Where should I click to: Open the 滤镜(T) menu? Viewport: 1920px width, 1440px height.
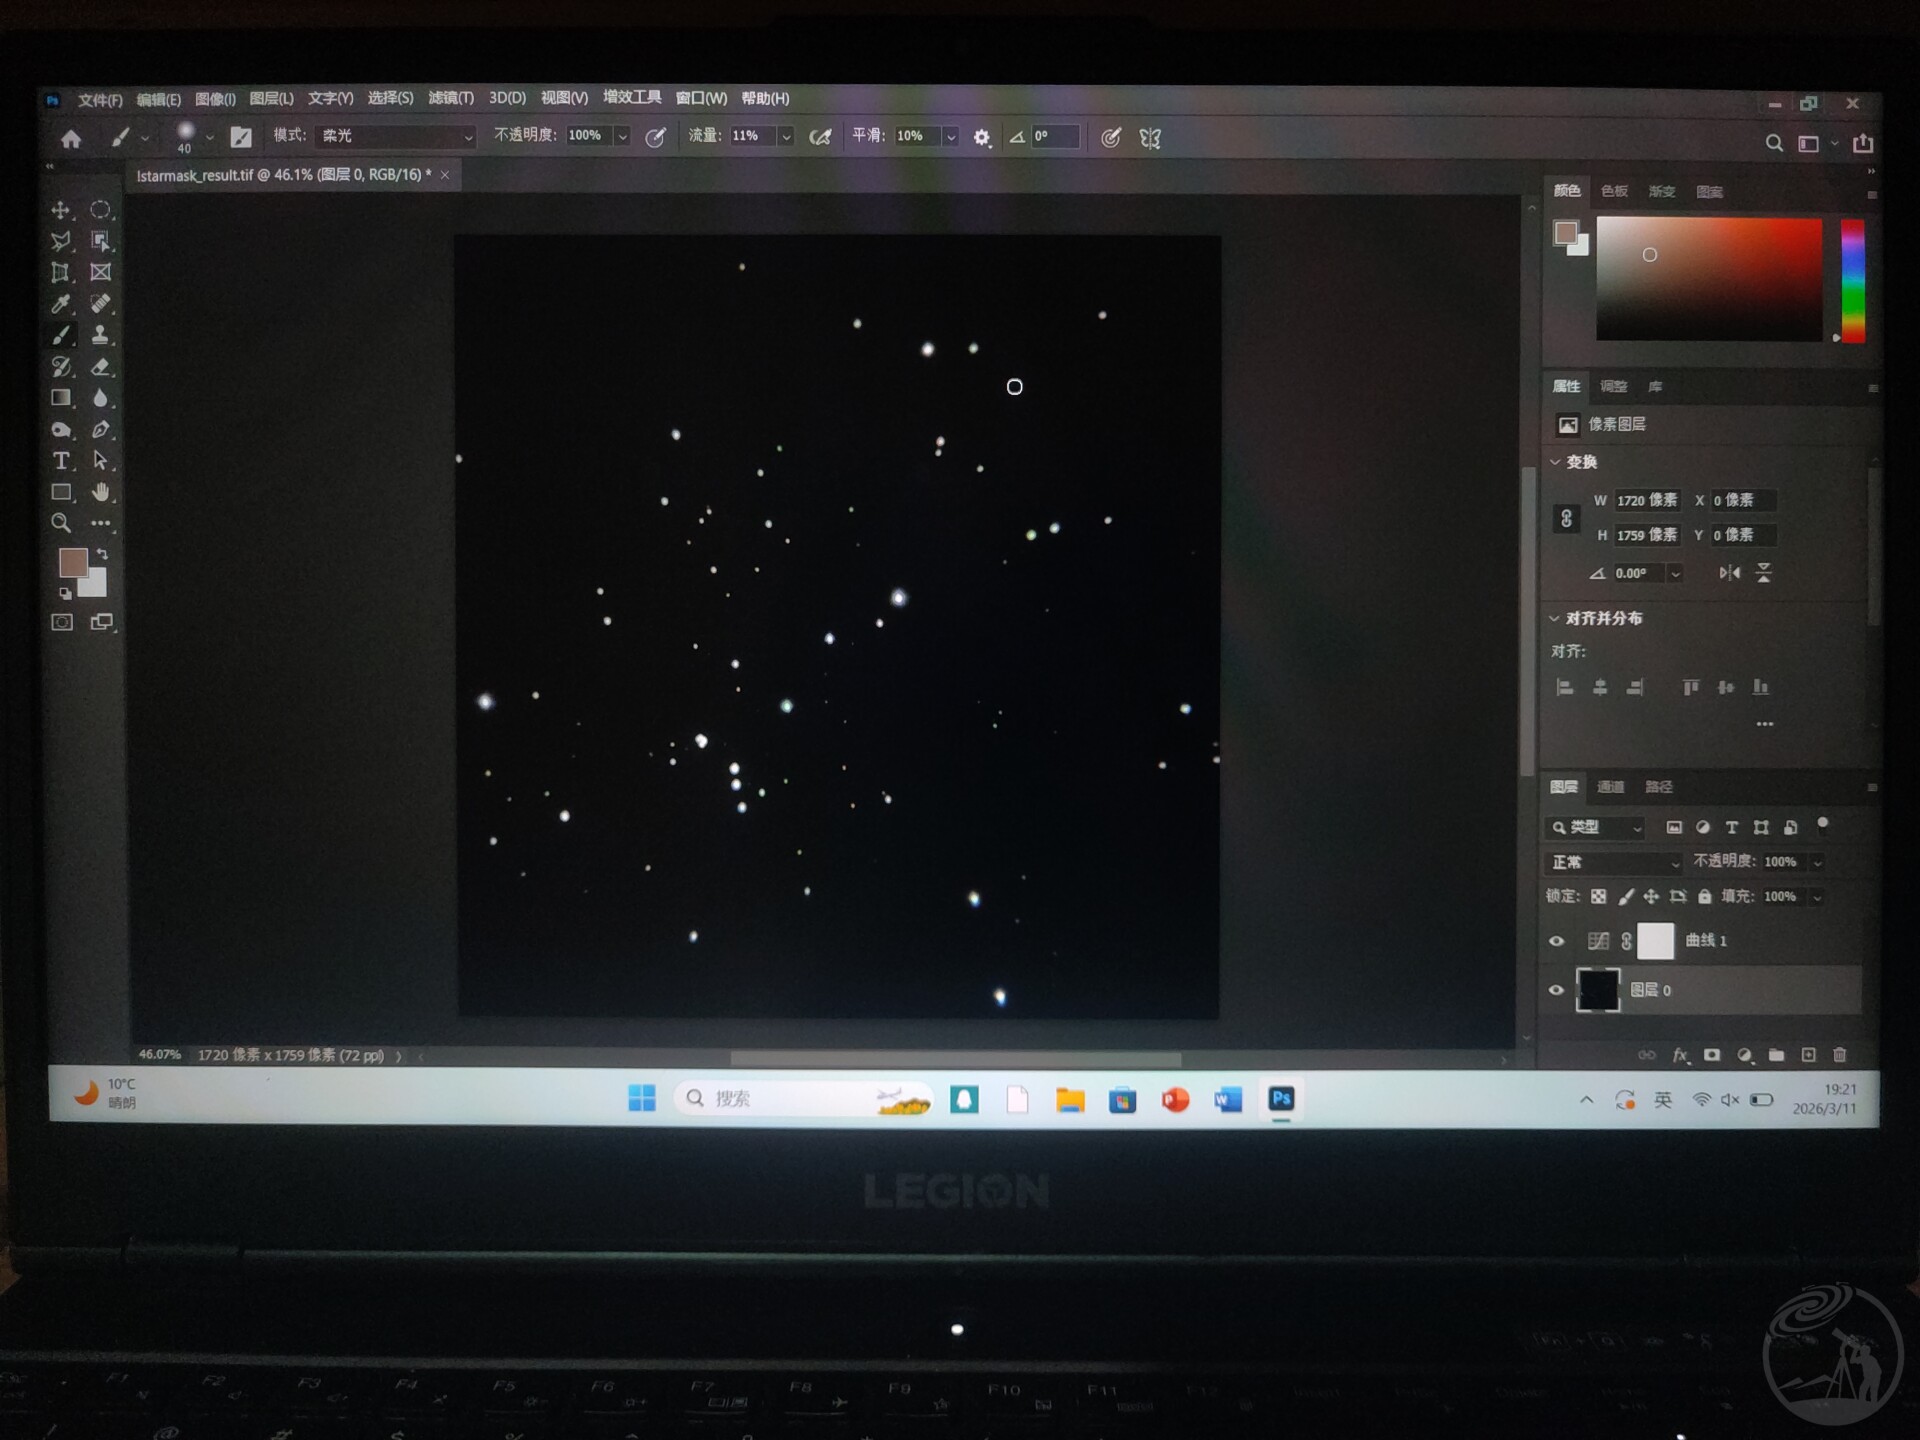(450, 98)
